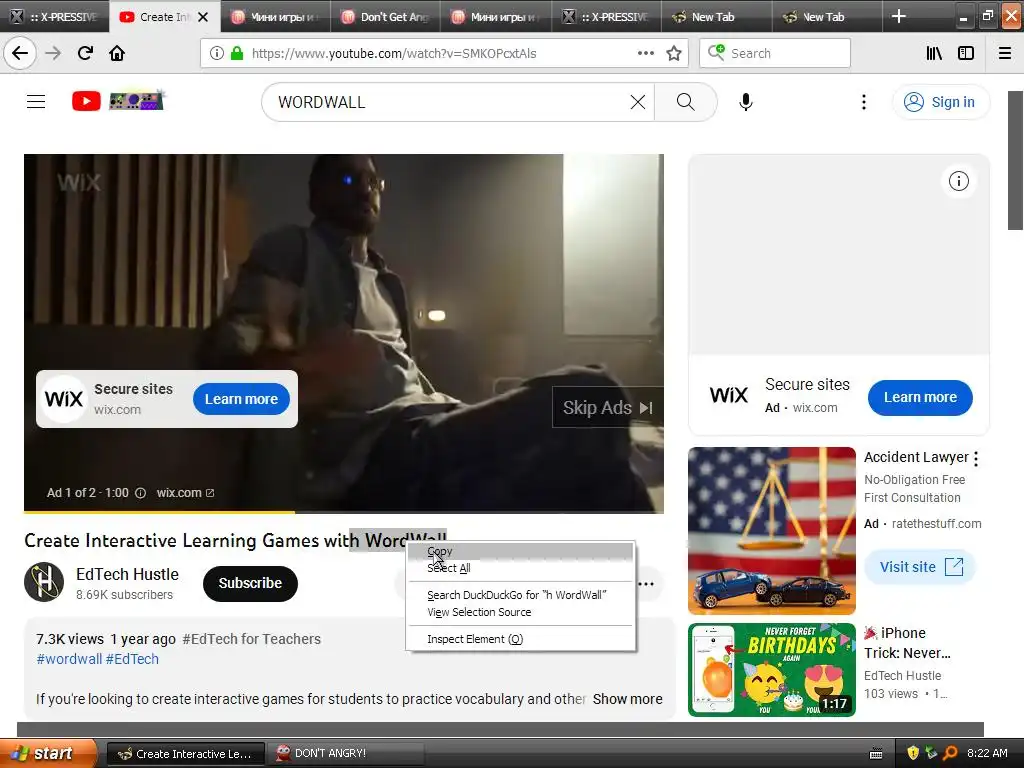The width and height of the screenshot is (1024, 768).
Task: Open ad info circle icon in side panel
Action: (x=958, y=181)
